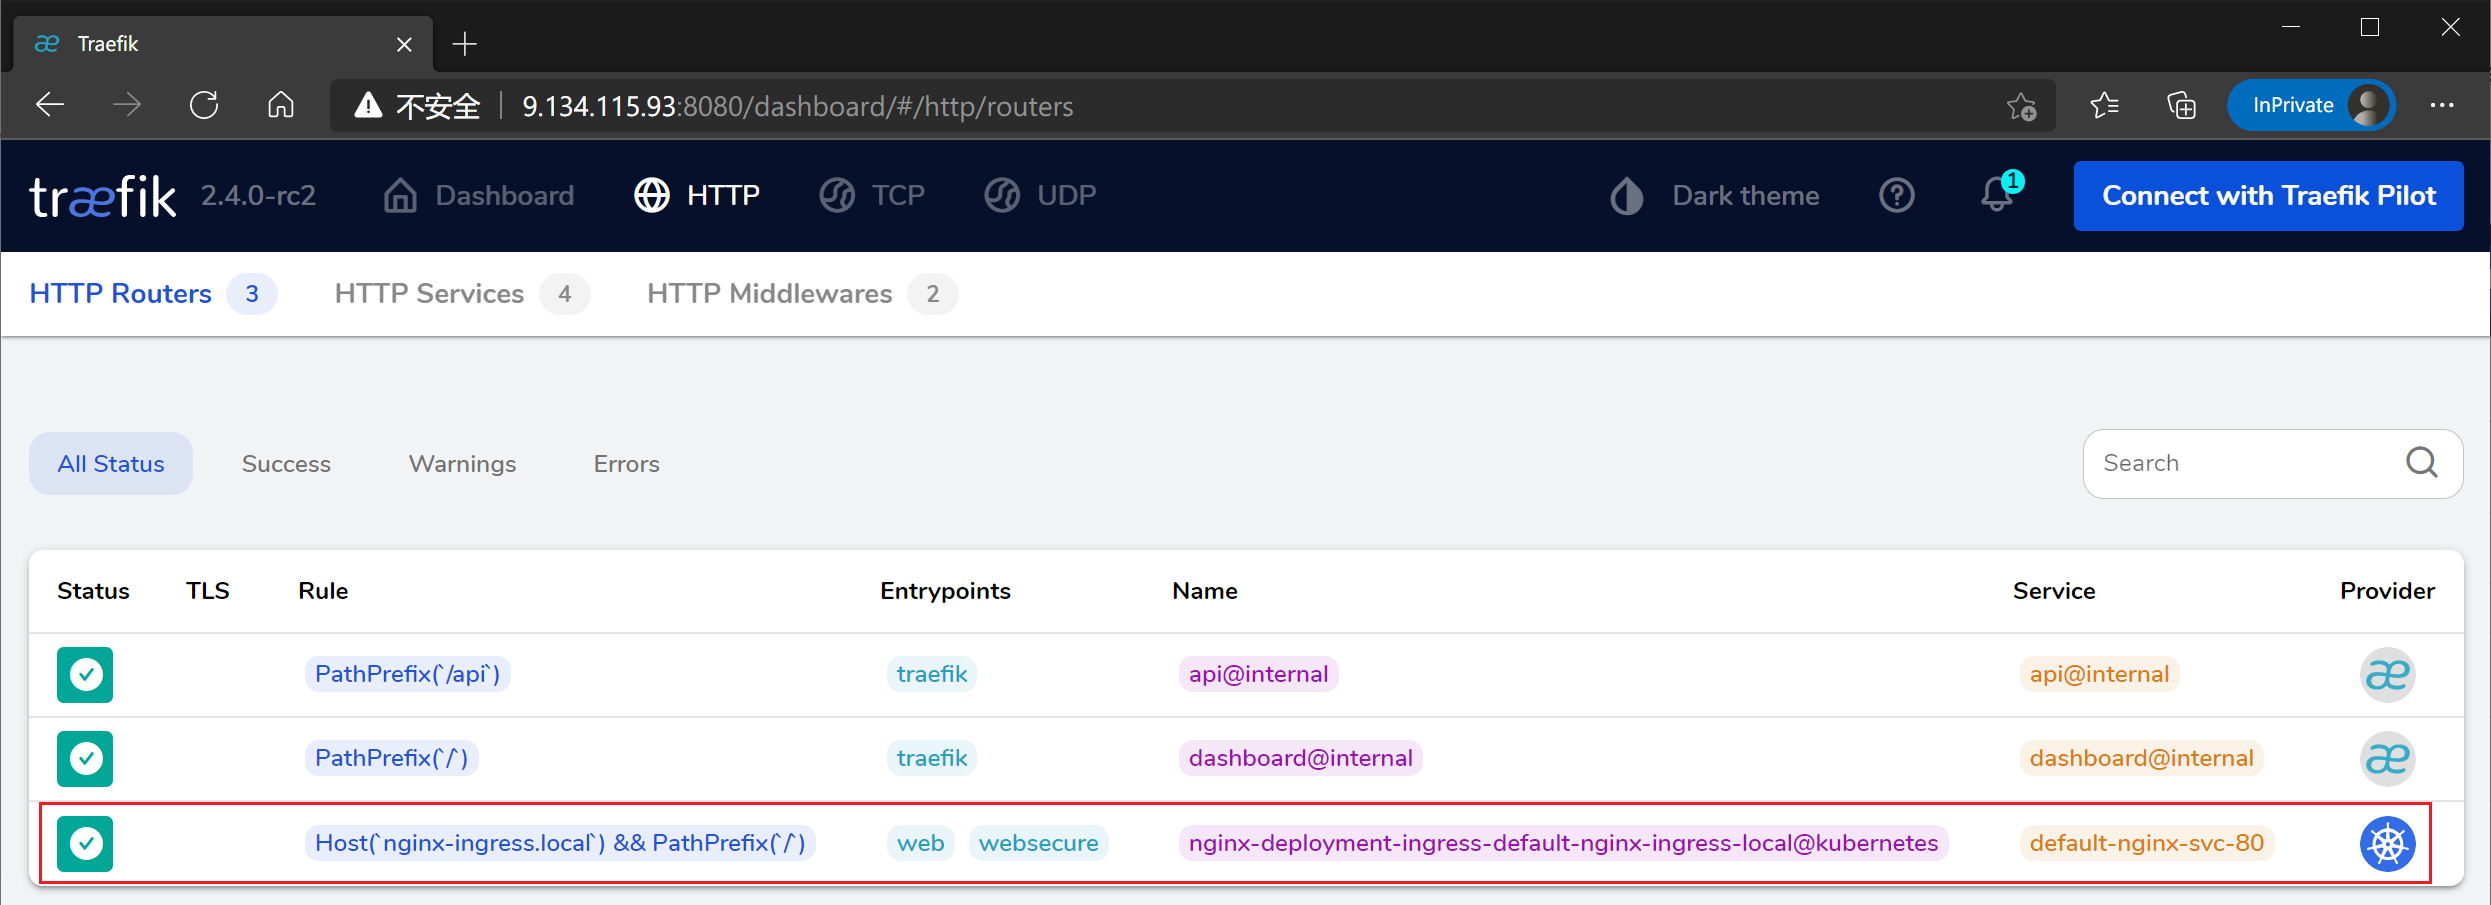The height and width of the screenshot is (905, 2491).
Task: Click the Status column header
Action: pos(93,591)
